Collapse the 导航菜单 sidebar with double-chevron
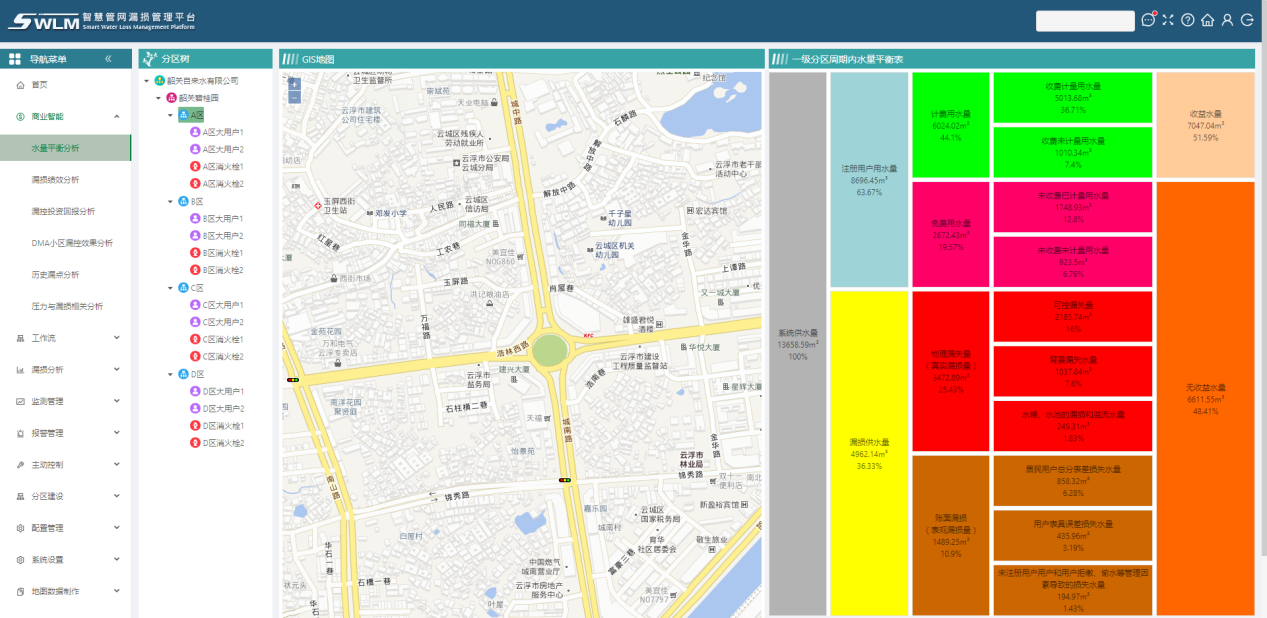 (108, 59)
